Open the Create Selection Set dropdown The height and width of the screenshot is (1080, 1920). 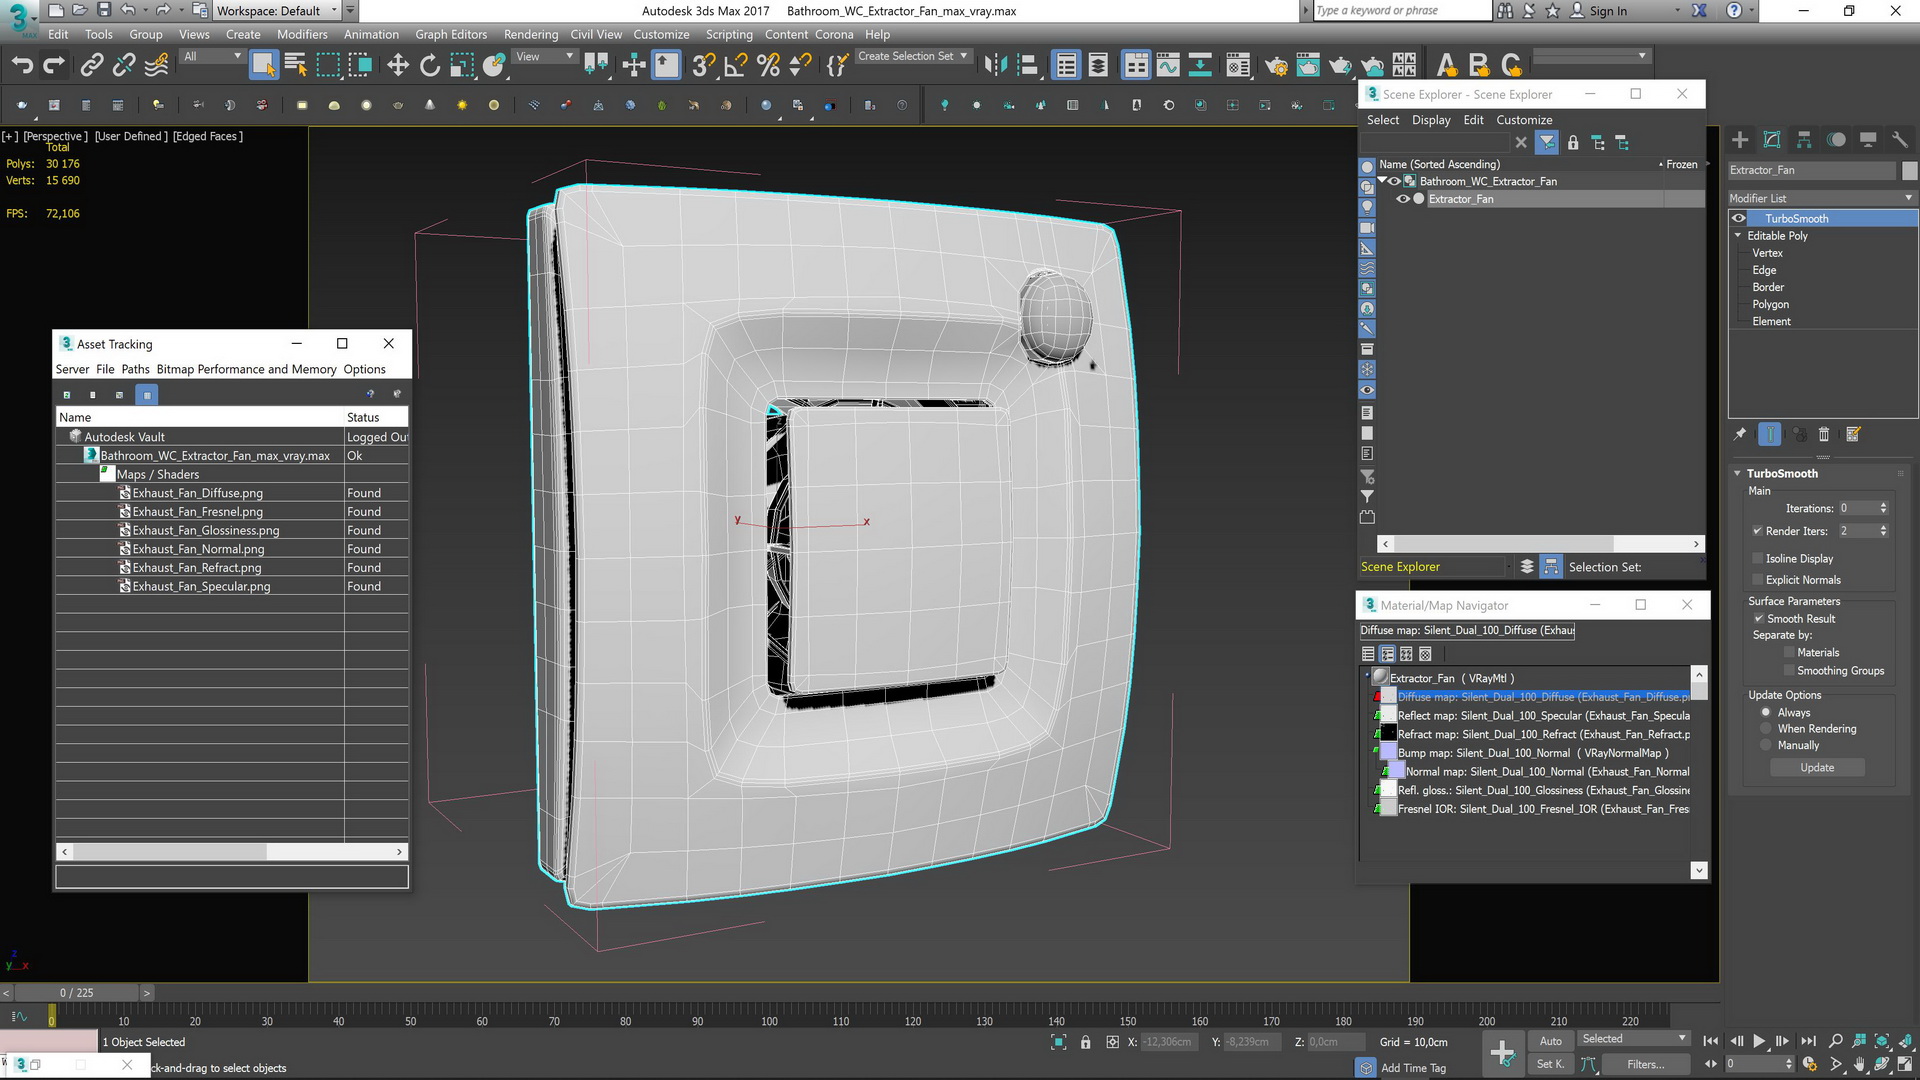click(913, 57)
